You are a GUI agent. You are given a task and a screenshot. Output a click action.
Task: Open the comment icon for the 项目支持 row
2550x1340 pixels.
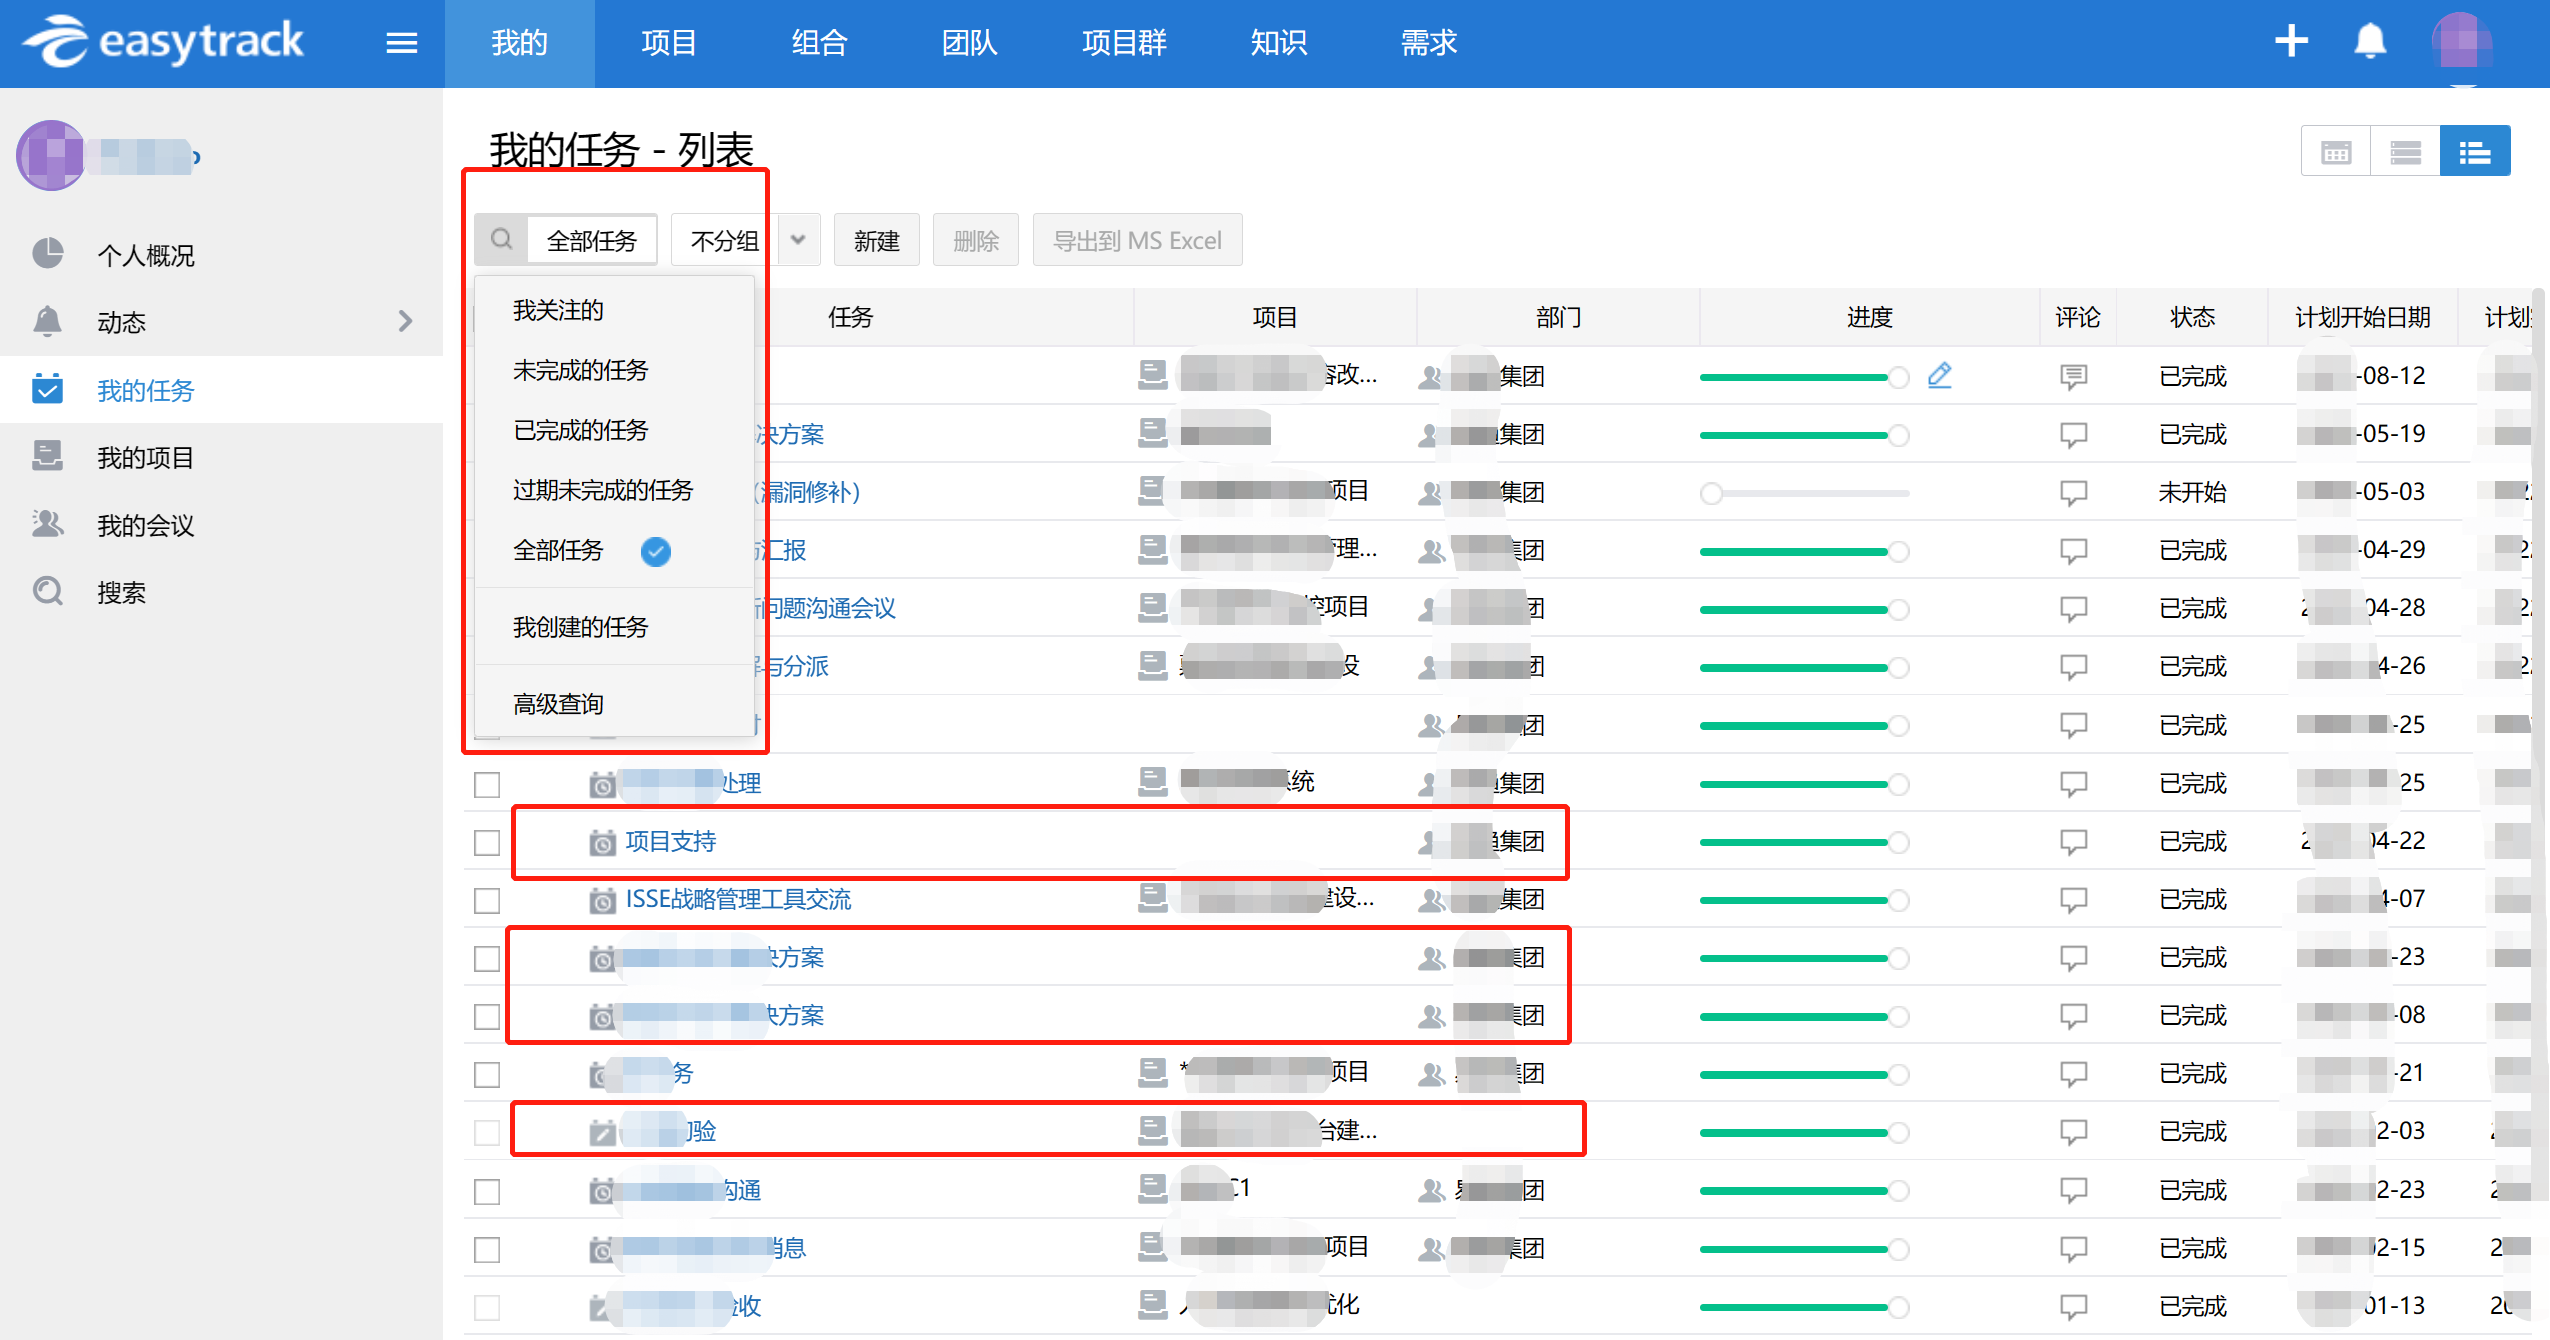pos(2073,842)
